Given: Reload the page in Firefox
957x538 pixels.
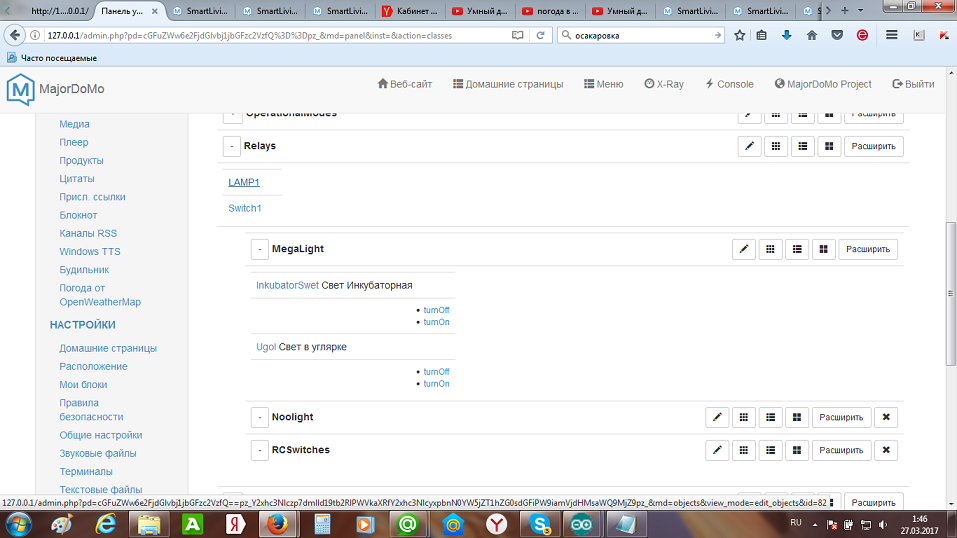Looking at the screenshot, I should 540,35.
